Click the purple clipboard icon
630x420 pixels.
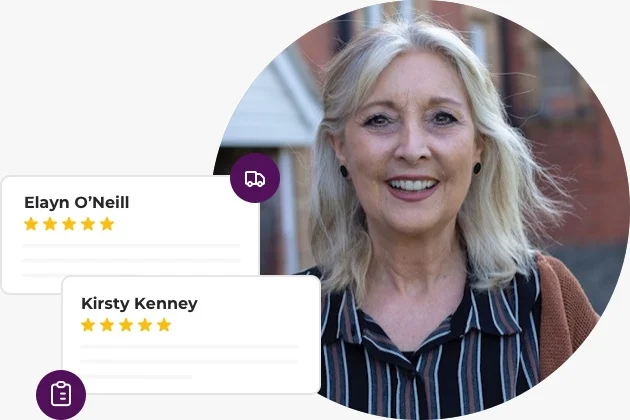(x=61, y=395)
